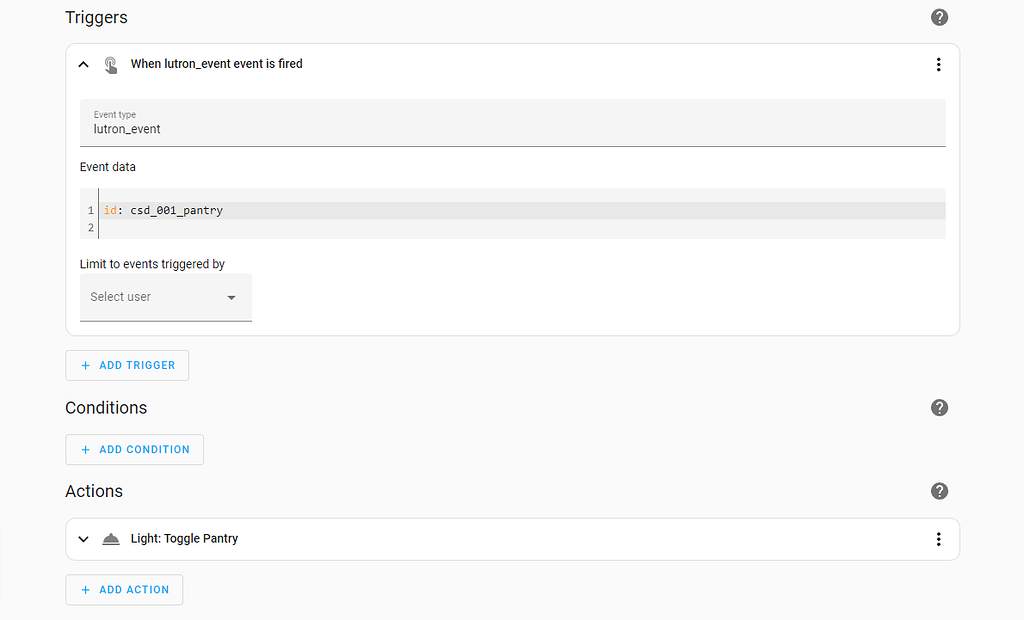Click the Add Action button
The width and height of the screenshot is (1024, 620).
click(124, 589)
